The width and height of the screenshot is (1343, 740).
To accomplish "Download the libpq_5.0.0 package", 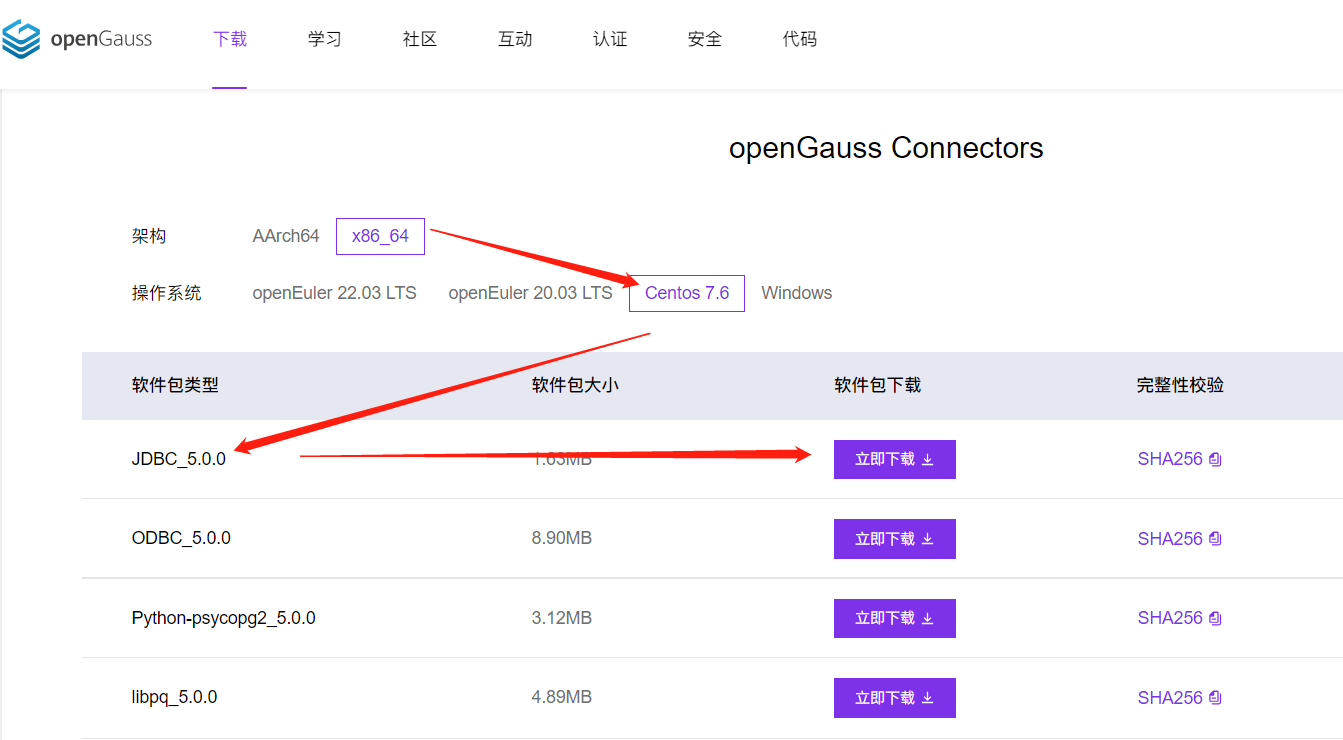I will (895, 698).
